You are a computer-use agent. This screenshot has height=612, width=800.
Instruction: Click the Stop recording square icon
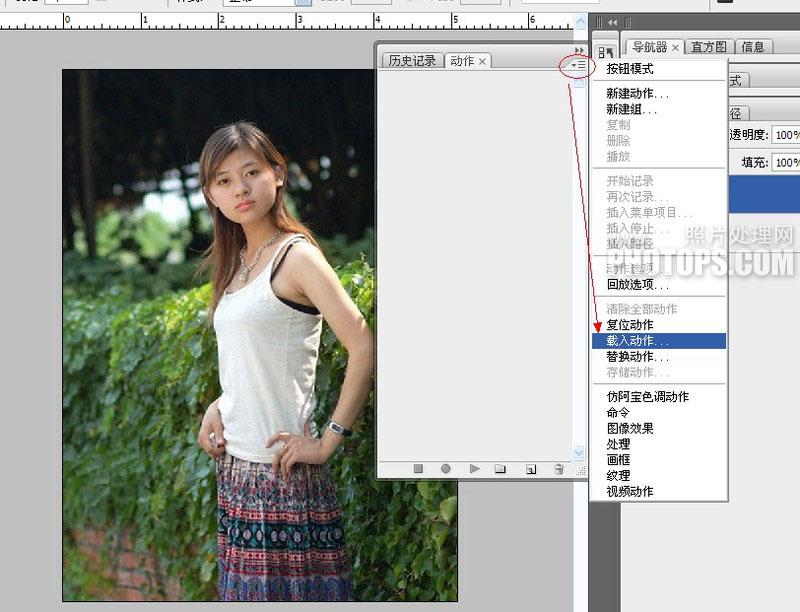[x=418, y=468]
